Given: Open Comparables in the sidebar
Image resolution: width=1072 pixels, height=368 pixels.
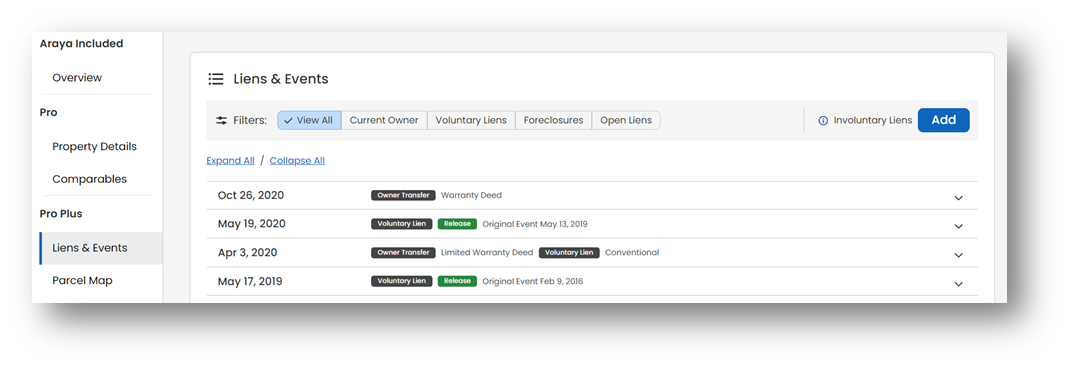Looking at the screenshot, I should point(90,179).
